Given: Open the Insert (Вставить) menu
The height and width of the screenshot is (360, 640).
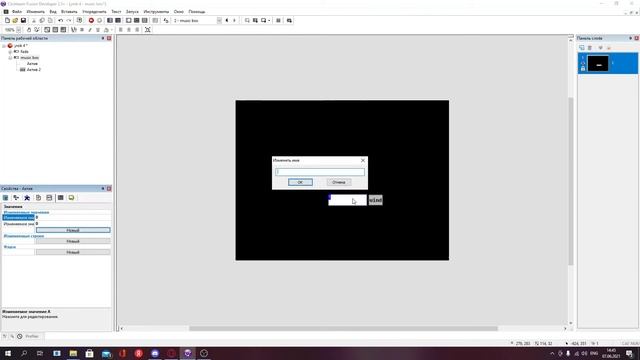Looking at the screenshot, I should (x=69, y=12).
